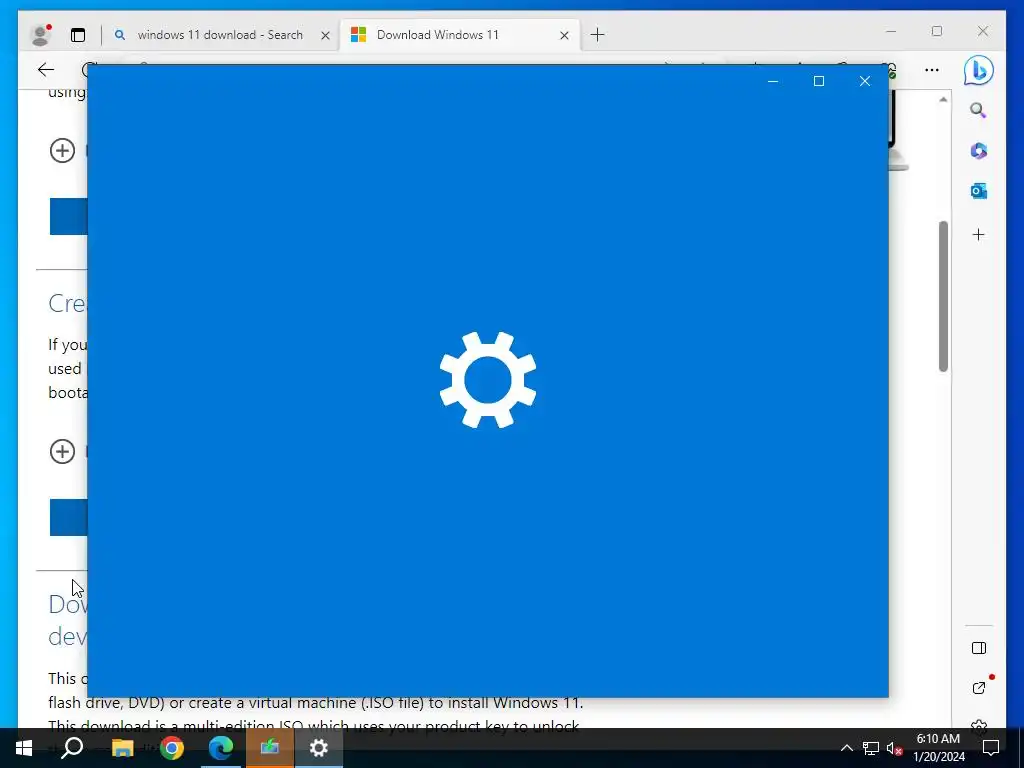
Task: Select the Settings gear on taskbar
Action: tap(319, 748)
